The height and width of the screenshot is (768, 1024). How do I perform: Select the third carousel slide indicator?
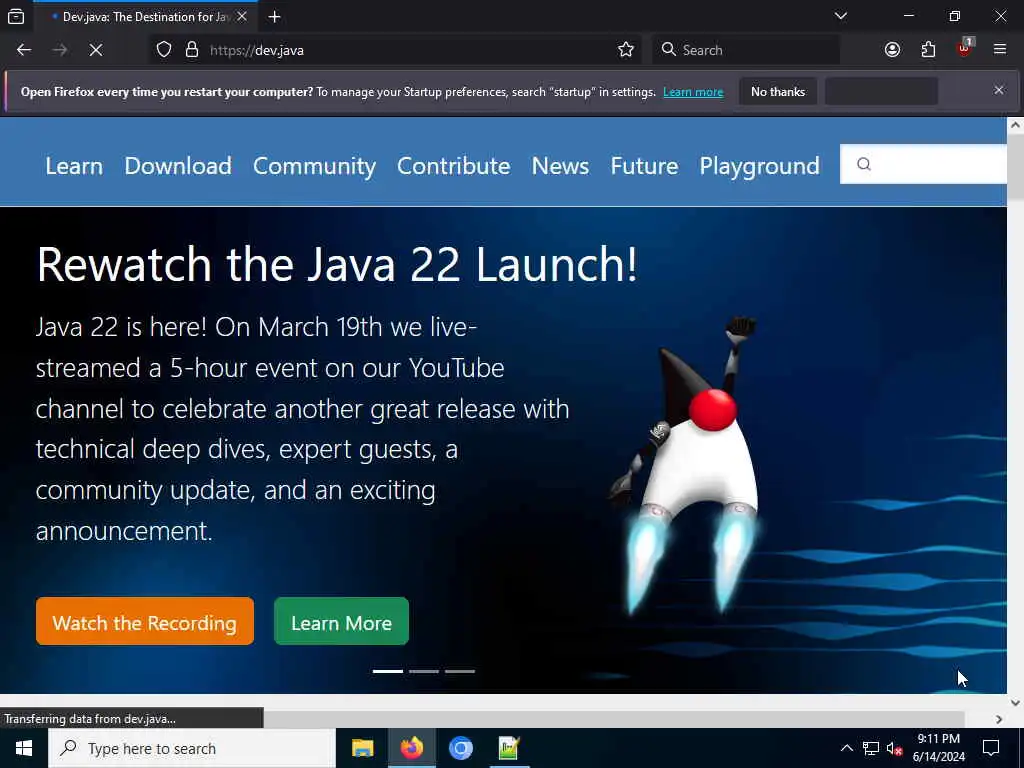[460, 671]
